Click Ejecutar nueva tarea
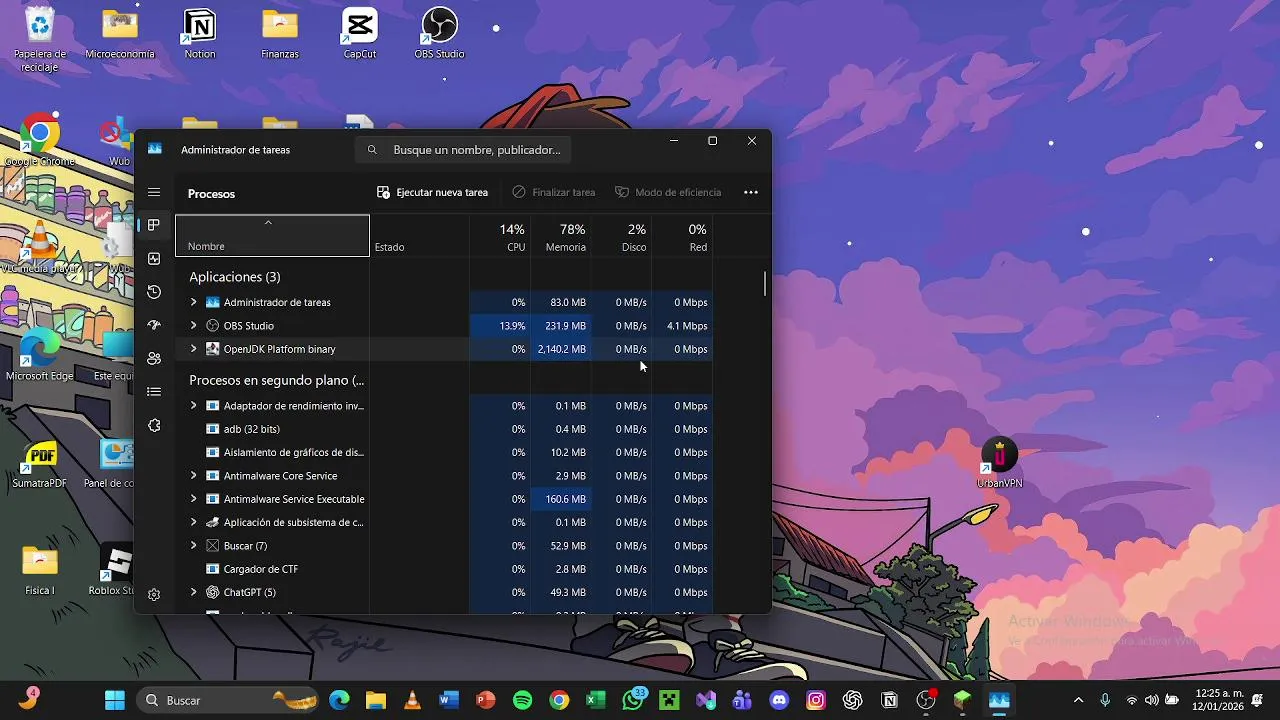 432,192
